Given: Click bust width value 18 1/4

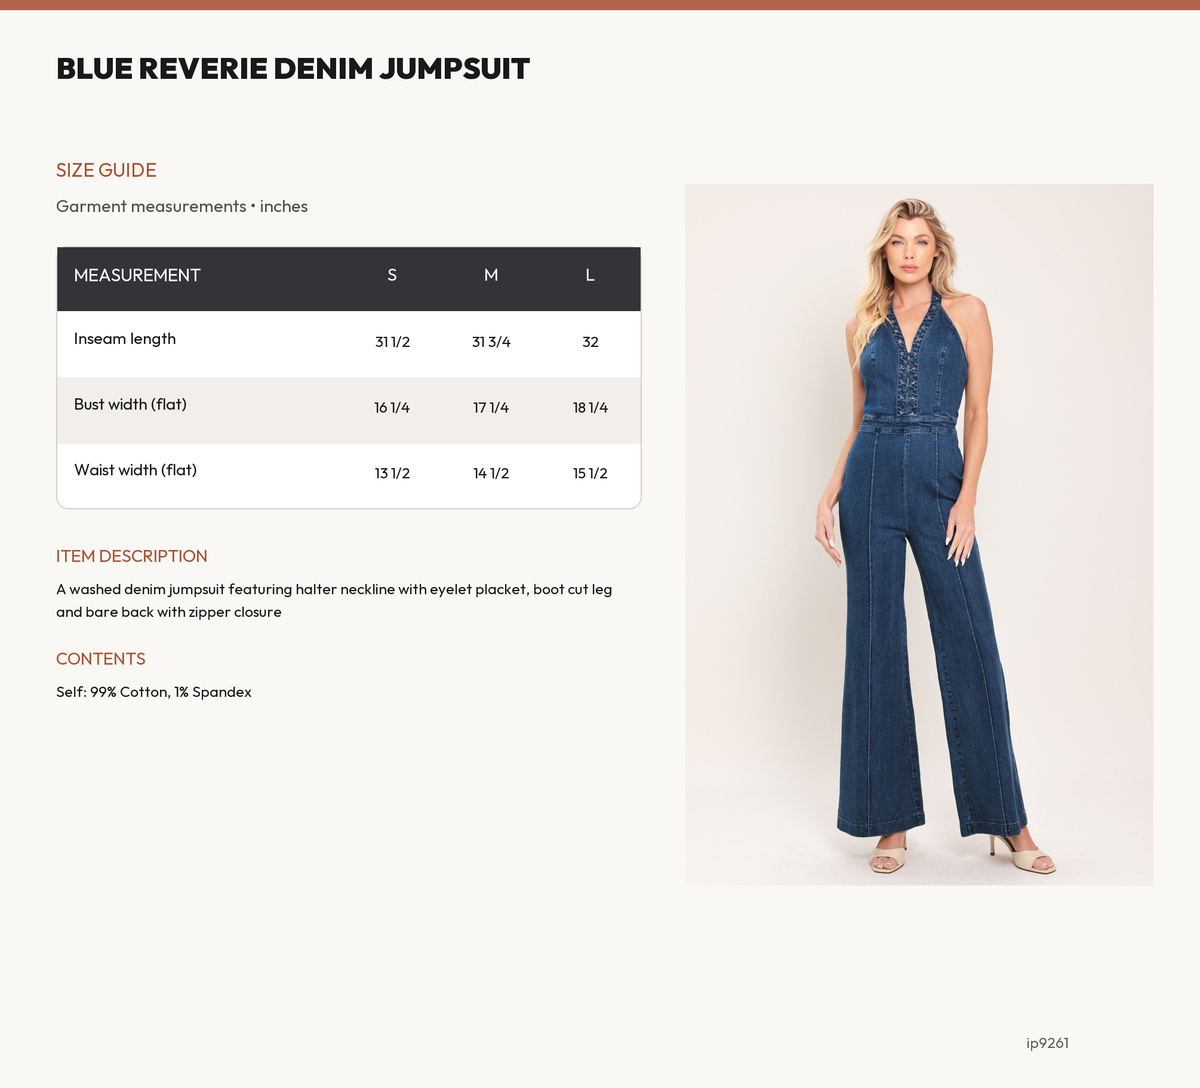Looking at the screenshot, I should click(590, 408).
